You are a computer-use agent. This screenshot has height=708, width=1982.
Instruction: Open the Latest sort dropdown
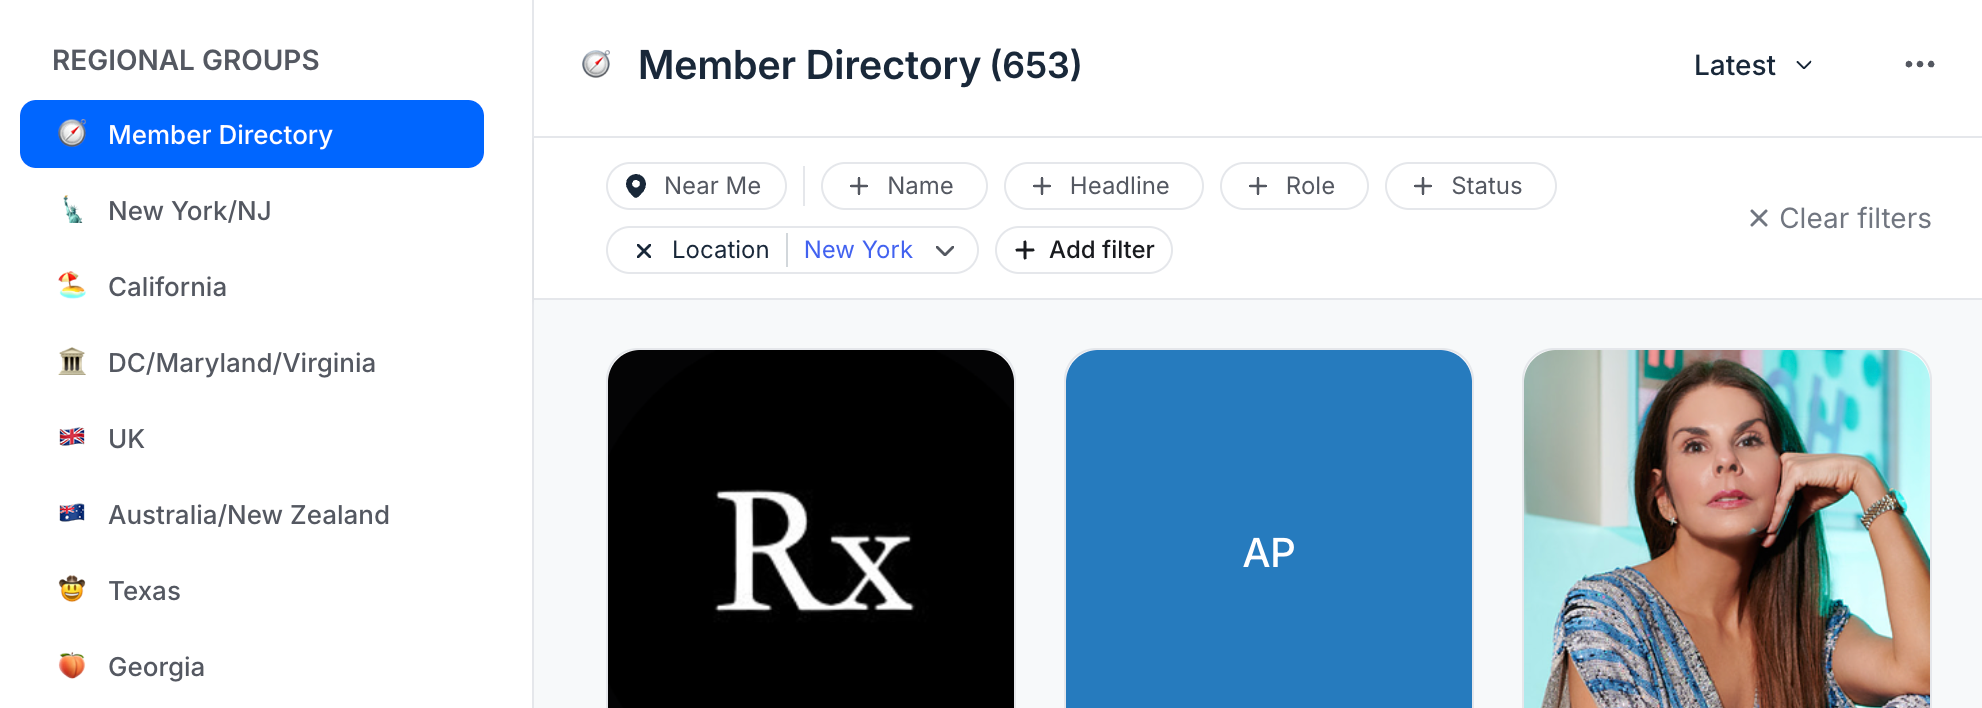click(x=1753, y=65)
